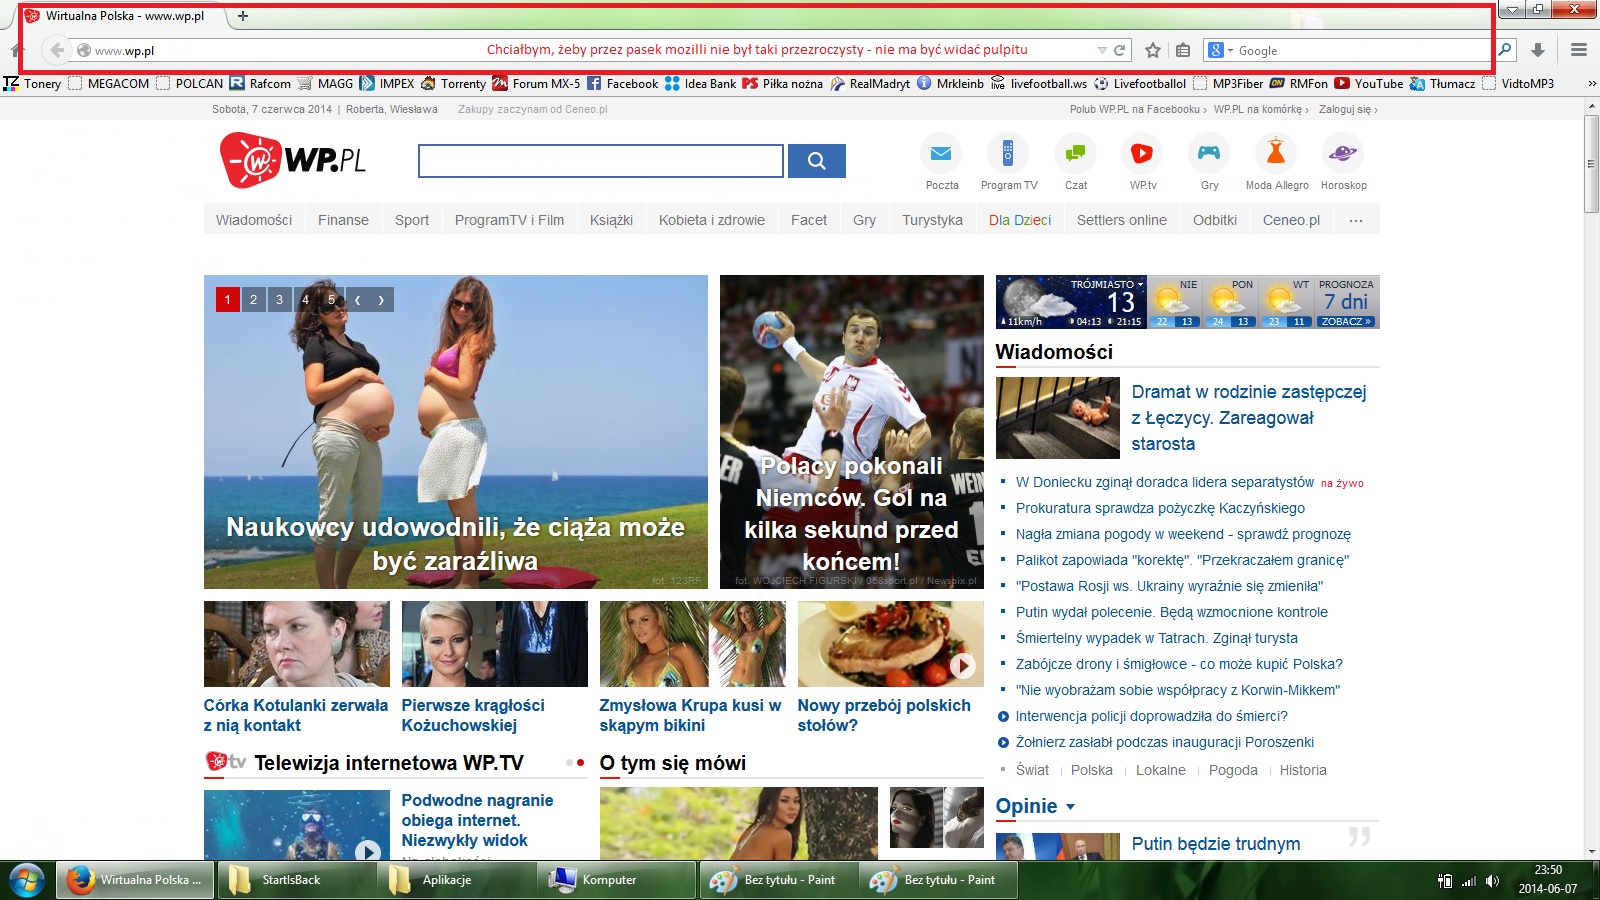This screenshot has height=900, width=1600.
Task: Open the downloads arrow icon
Action: (1538, 50)
